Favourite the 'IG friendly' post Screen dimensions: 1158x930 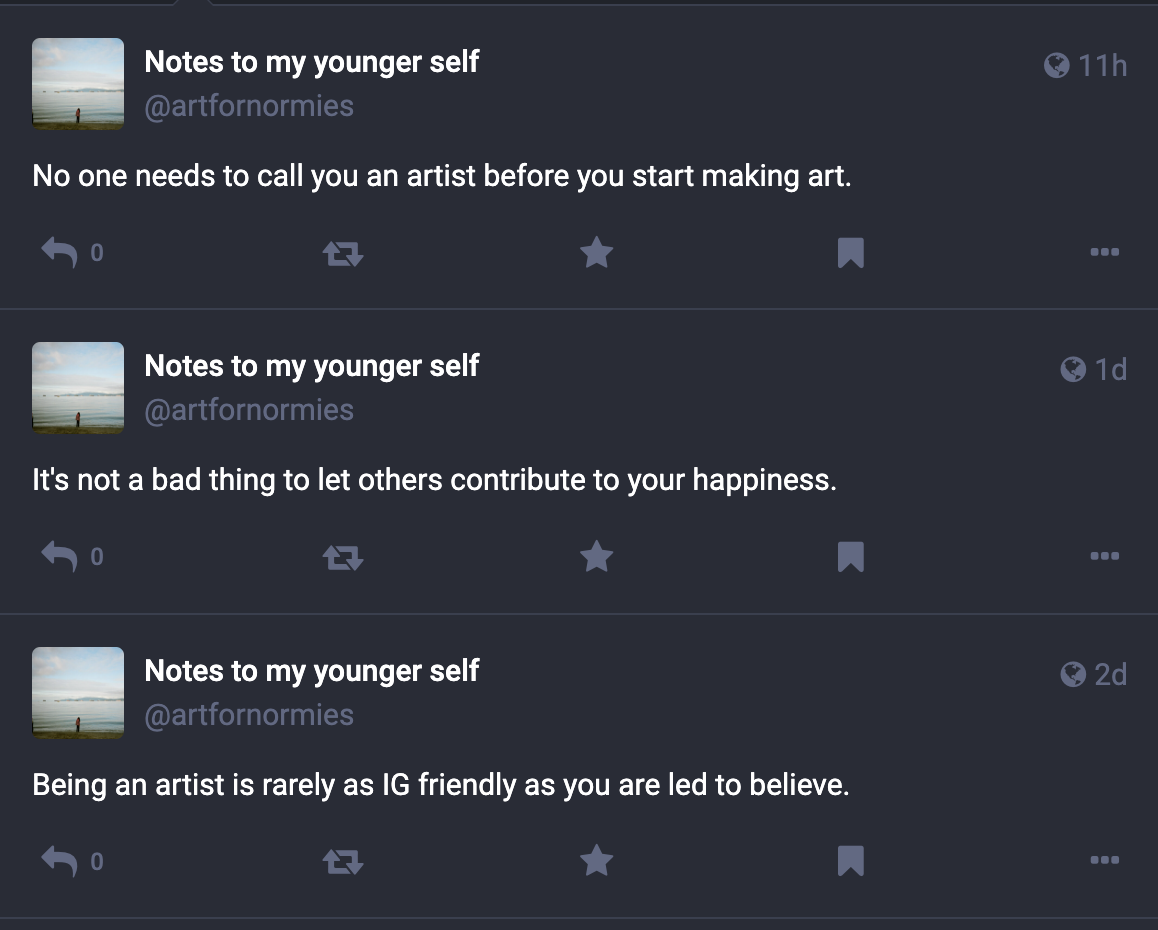point(596,860)
